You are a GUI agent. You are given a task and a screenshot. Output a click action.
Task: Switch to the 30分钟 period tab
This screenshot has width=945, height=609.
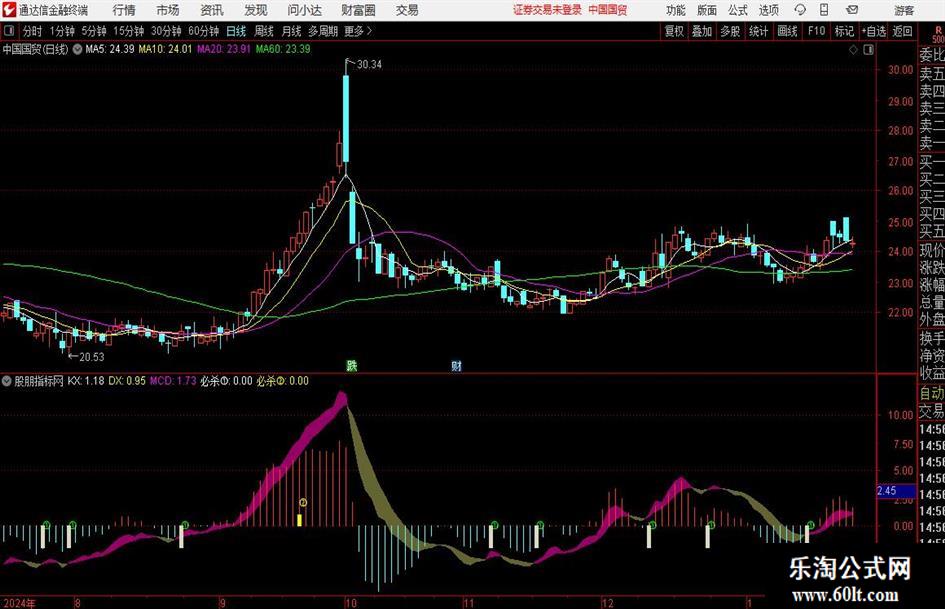click(166, 31)
